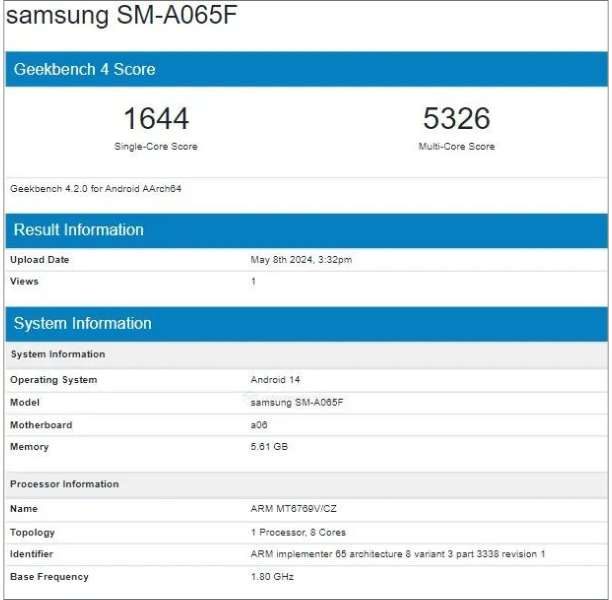Select the '1.80 GHz' base frequency value
Screen dimensions: 612x600
point(272,577)
